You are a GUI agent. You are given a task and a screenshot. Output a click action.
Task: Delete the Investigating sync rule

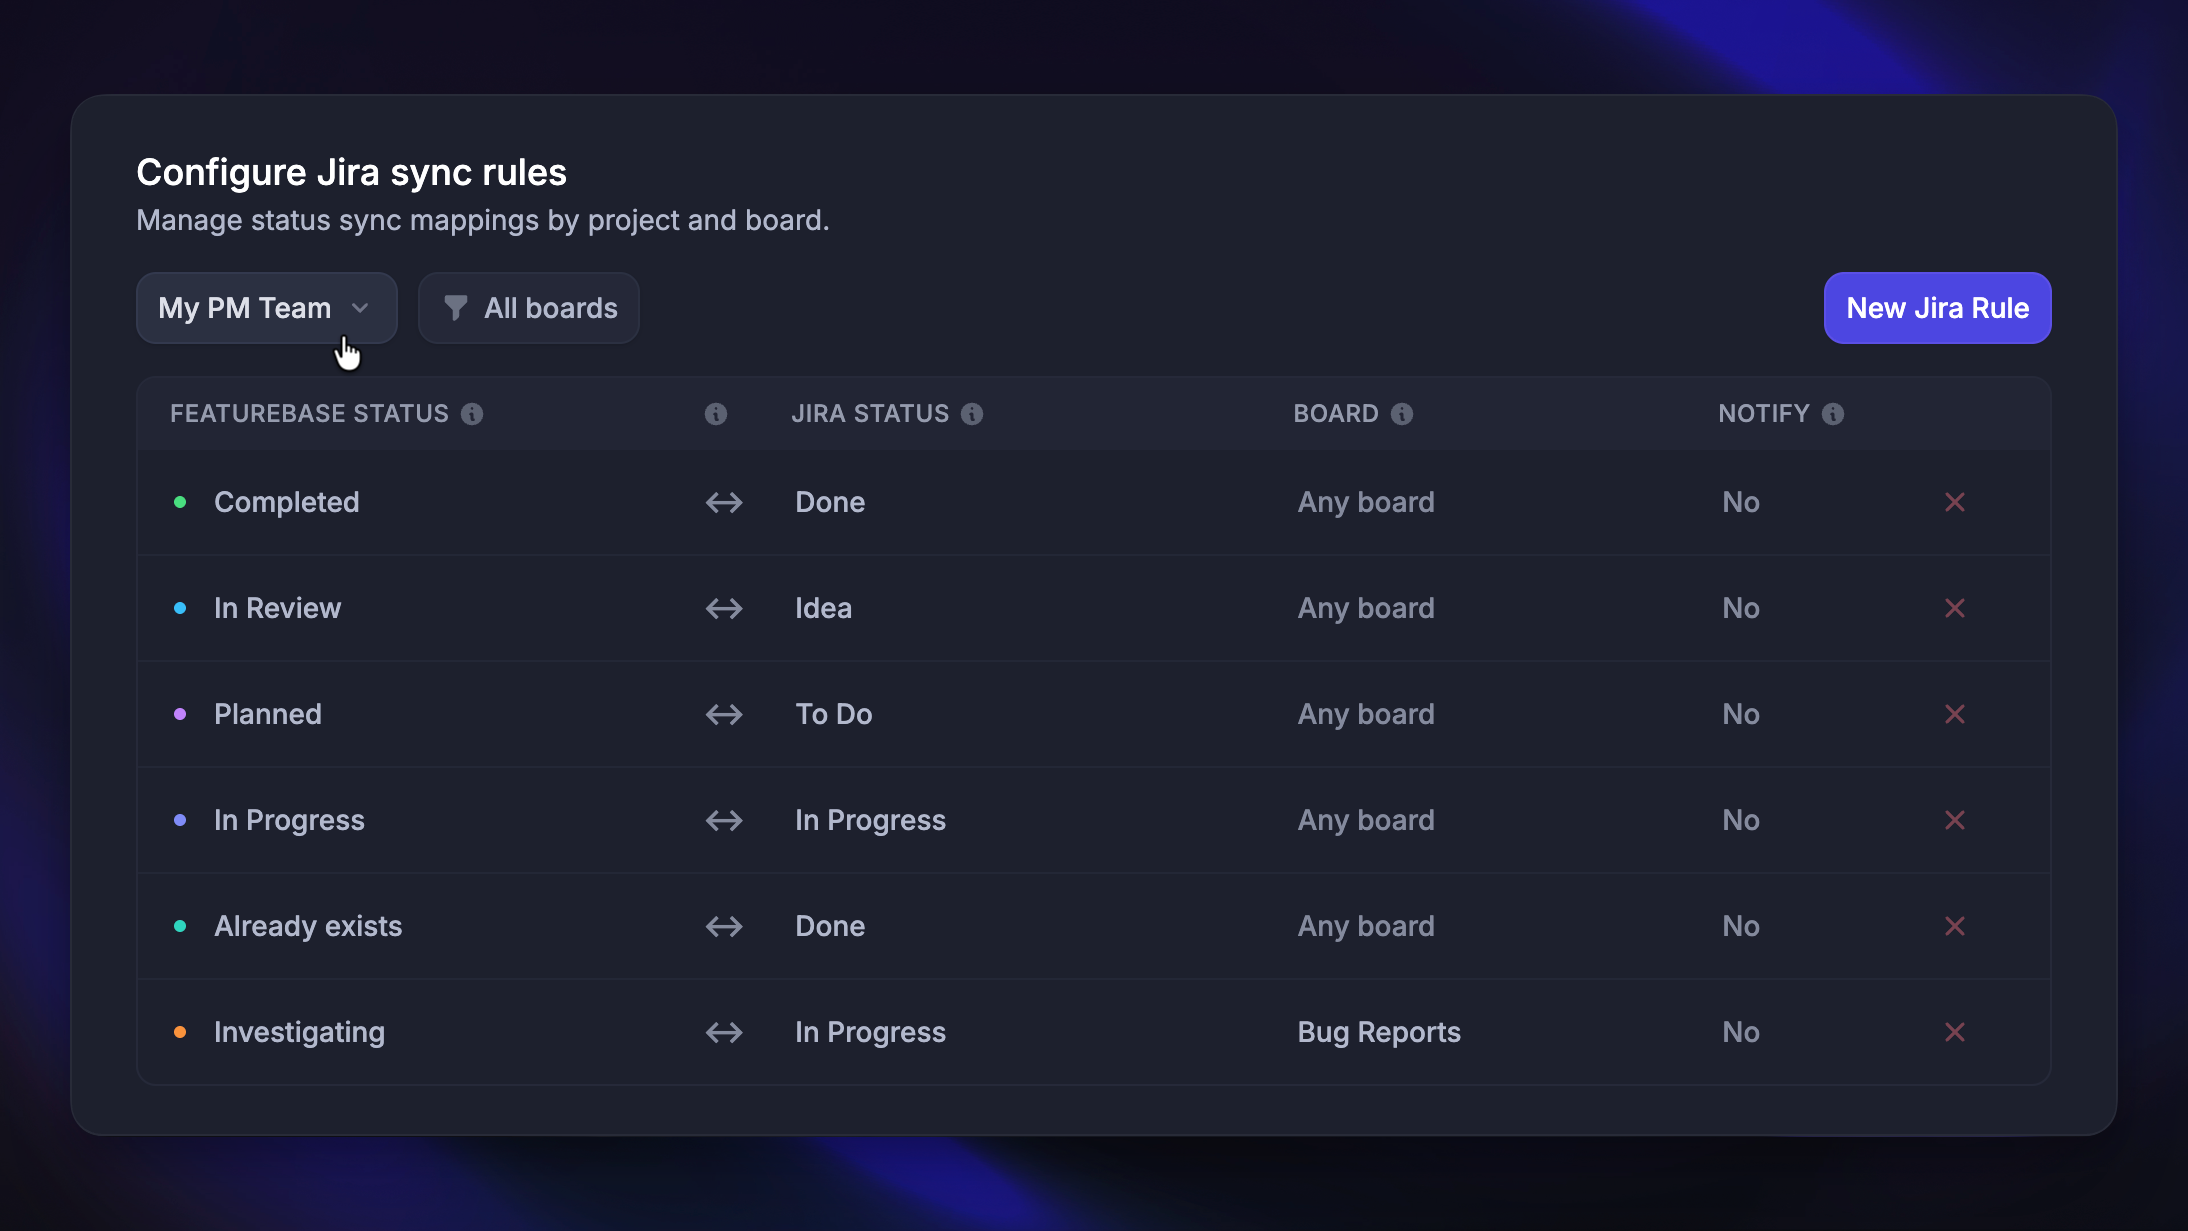[x=1955, y=1032]
